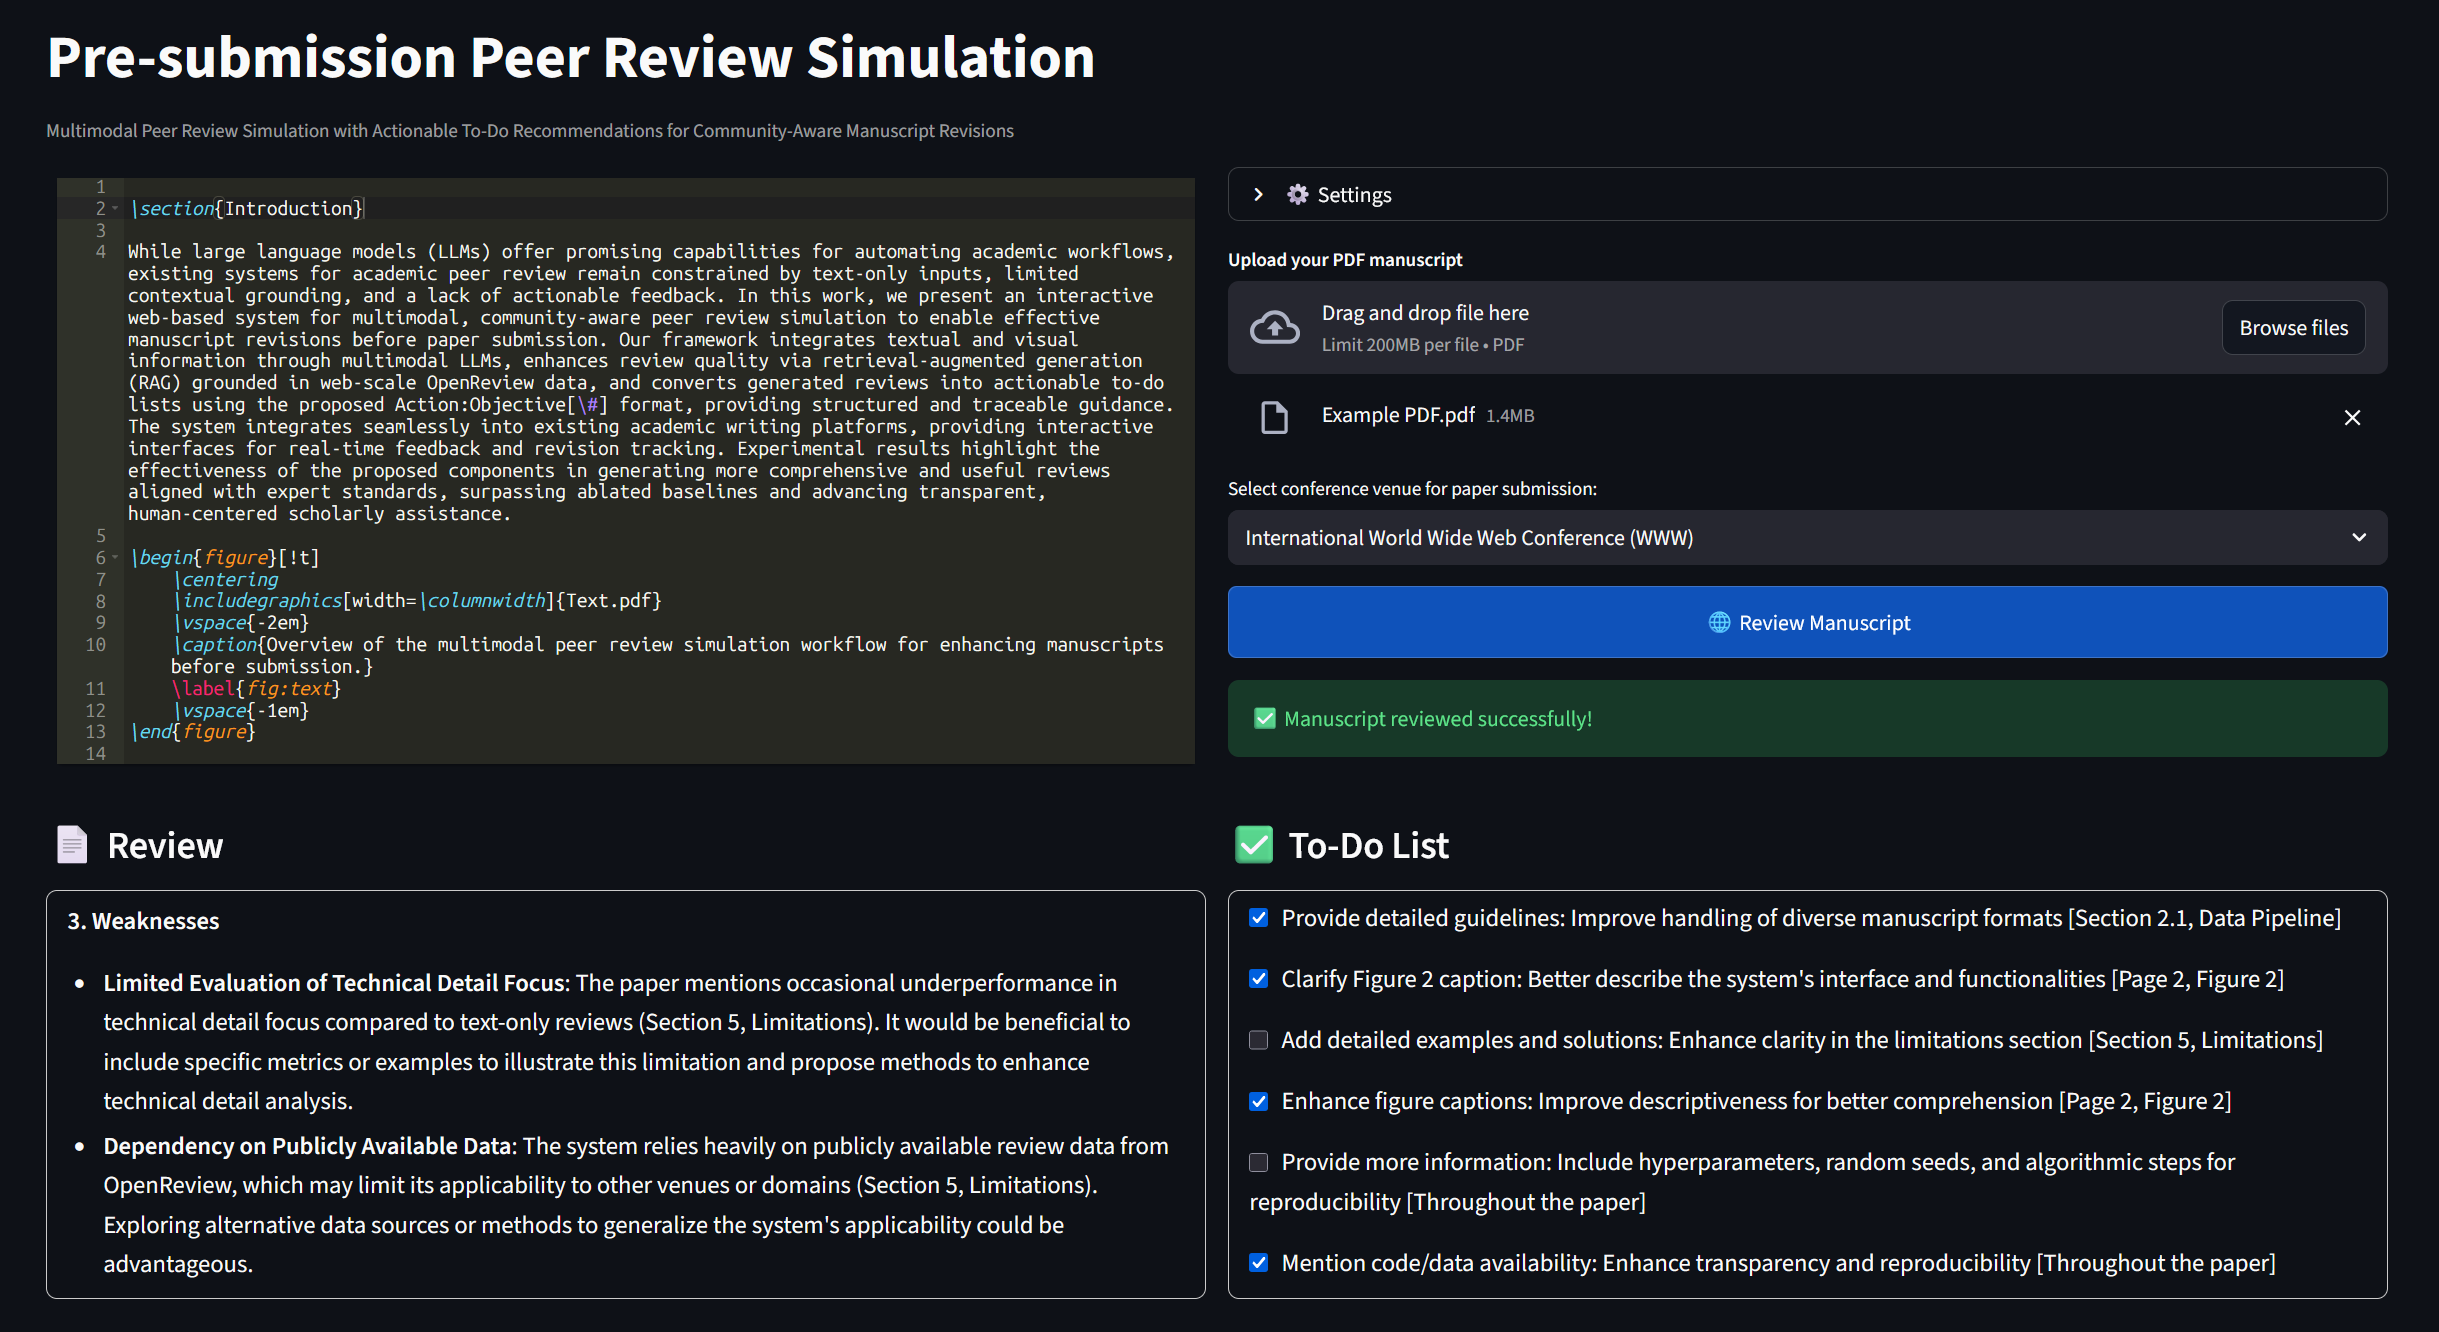Remove uploaded Example PDF.pdf with X
The image size is (2439, 1332).
[2352, 417]
